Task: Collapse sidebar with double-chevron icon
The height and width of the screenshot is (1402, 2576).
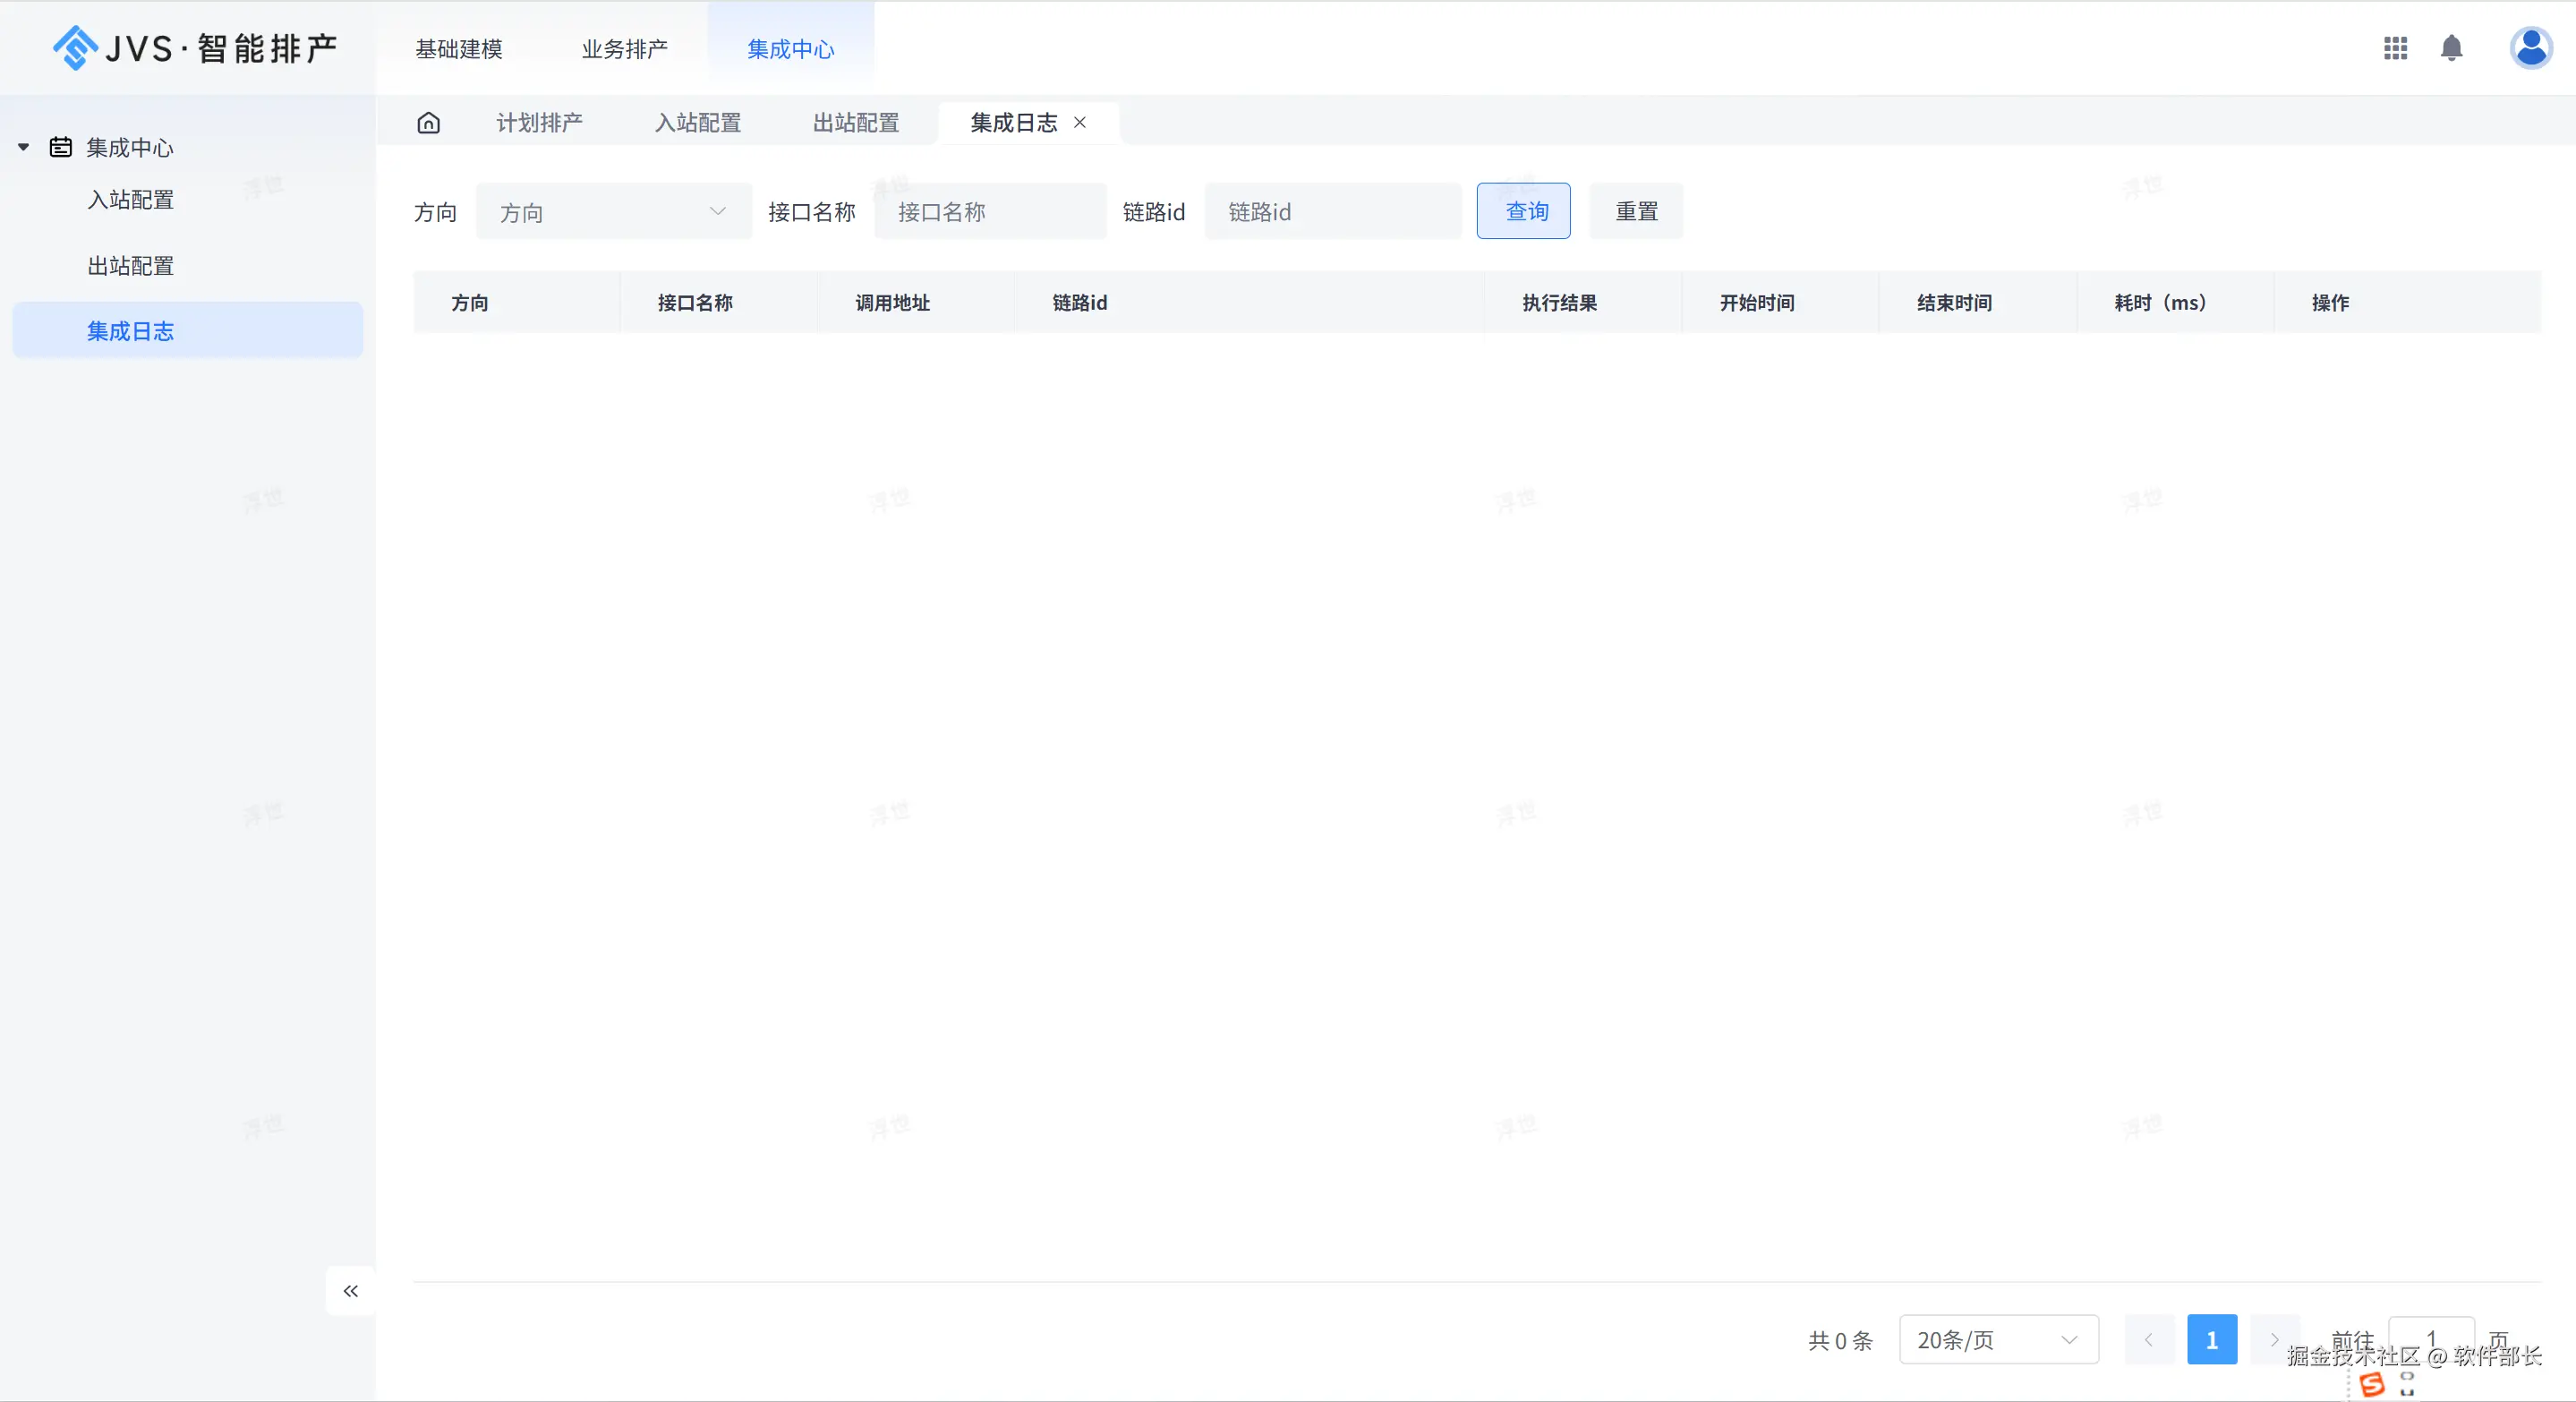Action: click(x=351, y=1291)
